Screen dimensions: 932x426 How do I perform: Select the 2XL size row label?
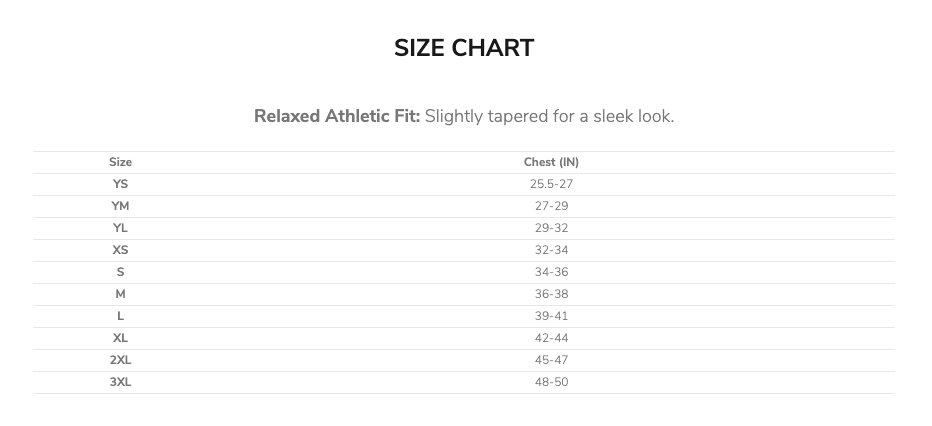pos(120,360)
